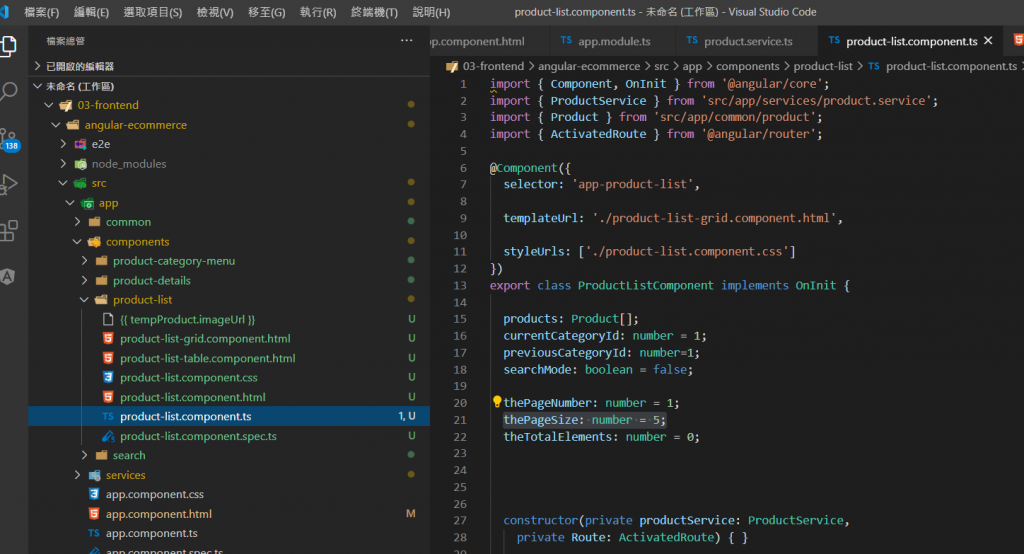Open the Extensions view in activity bar
The height and width of the screenshot is (554, 1024).
[x=9, y=231]
